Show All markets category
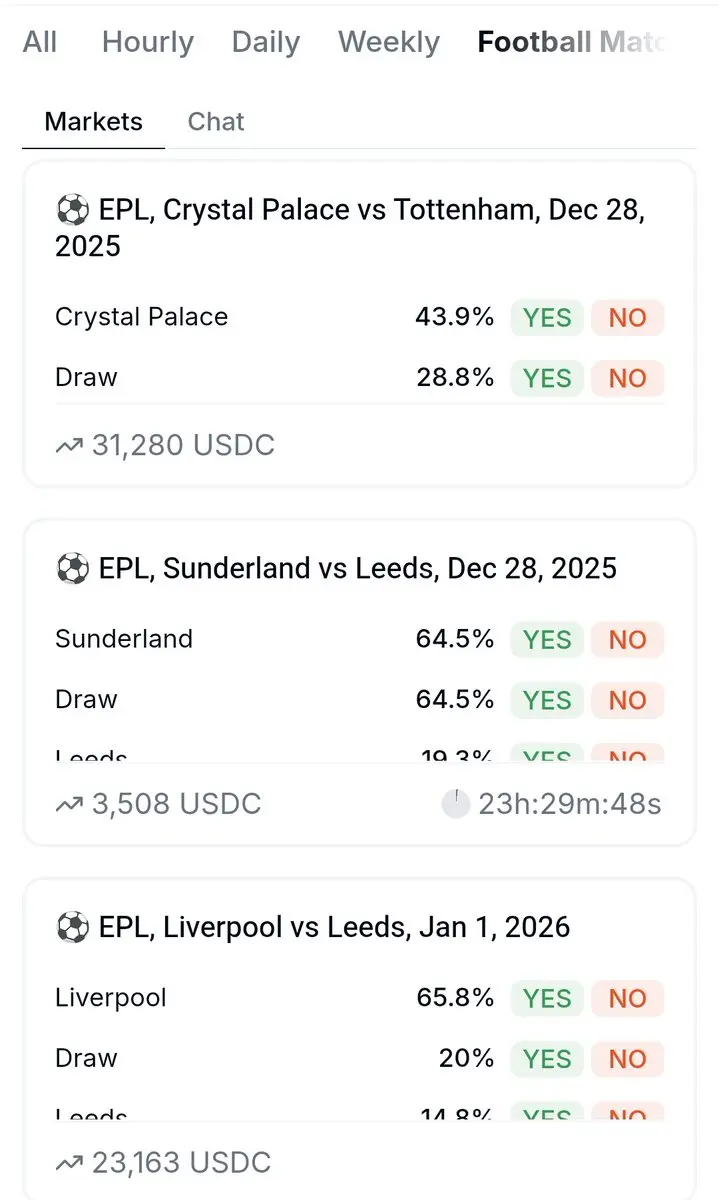 (x=40, y=42)
